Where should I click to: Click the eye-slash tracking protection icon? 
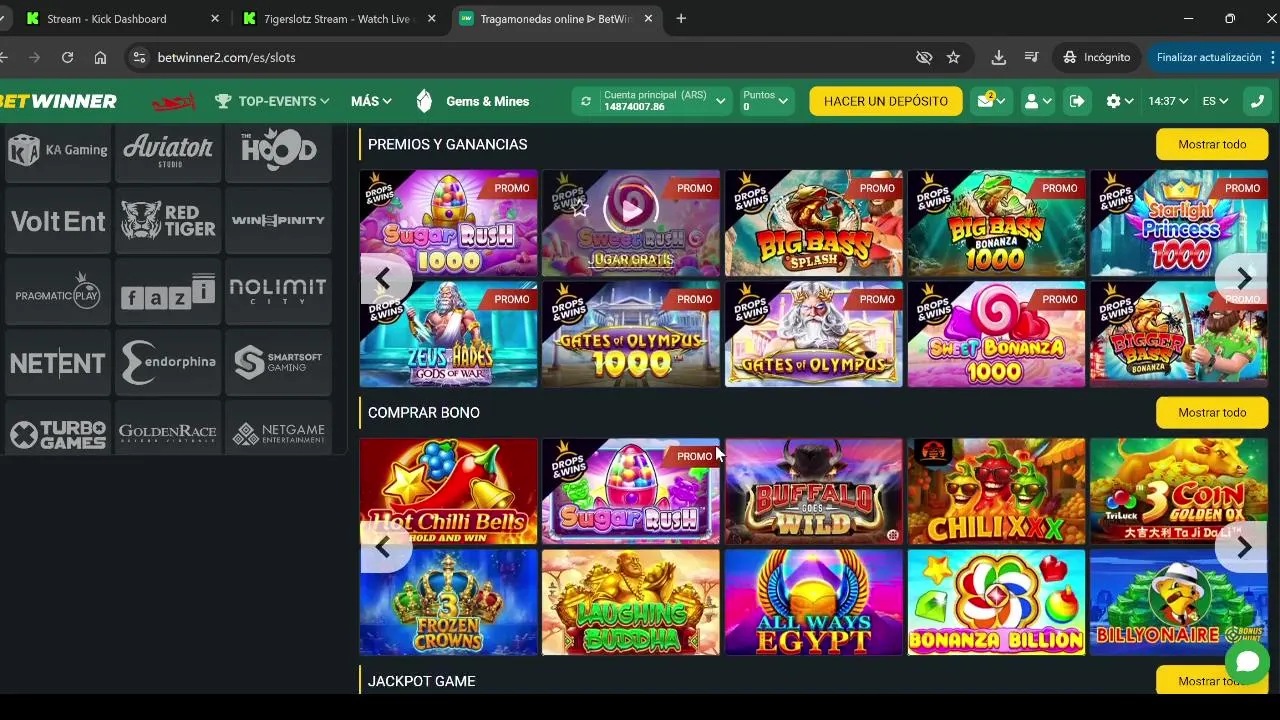(924, 57)
